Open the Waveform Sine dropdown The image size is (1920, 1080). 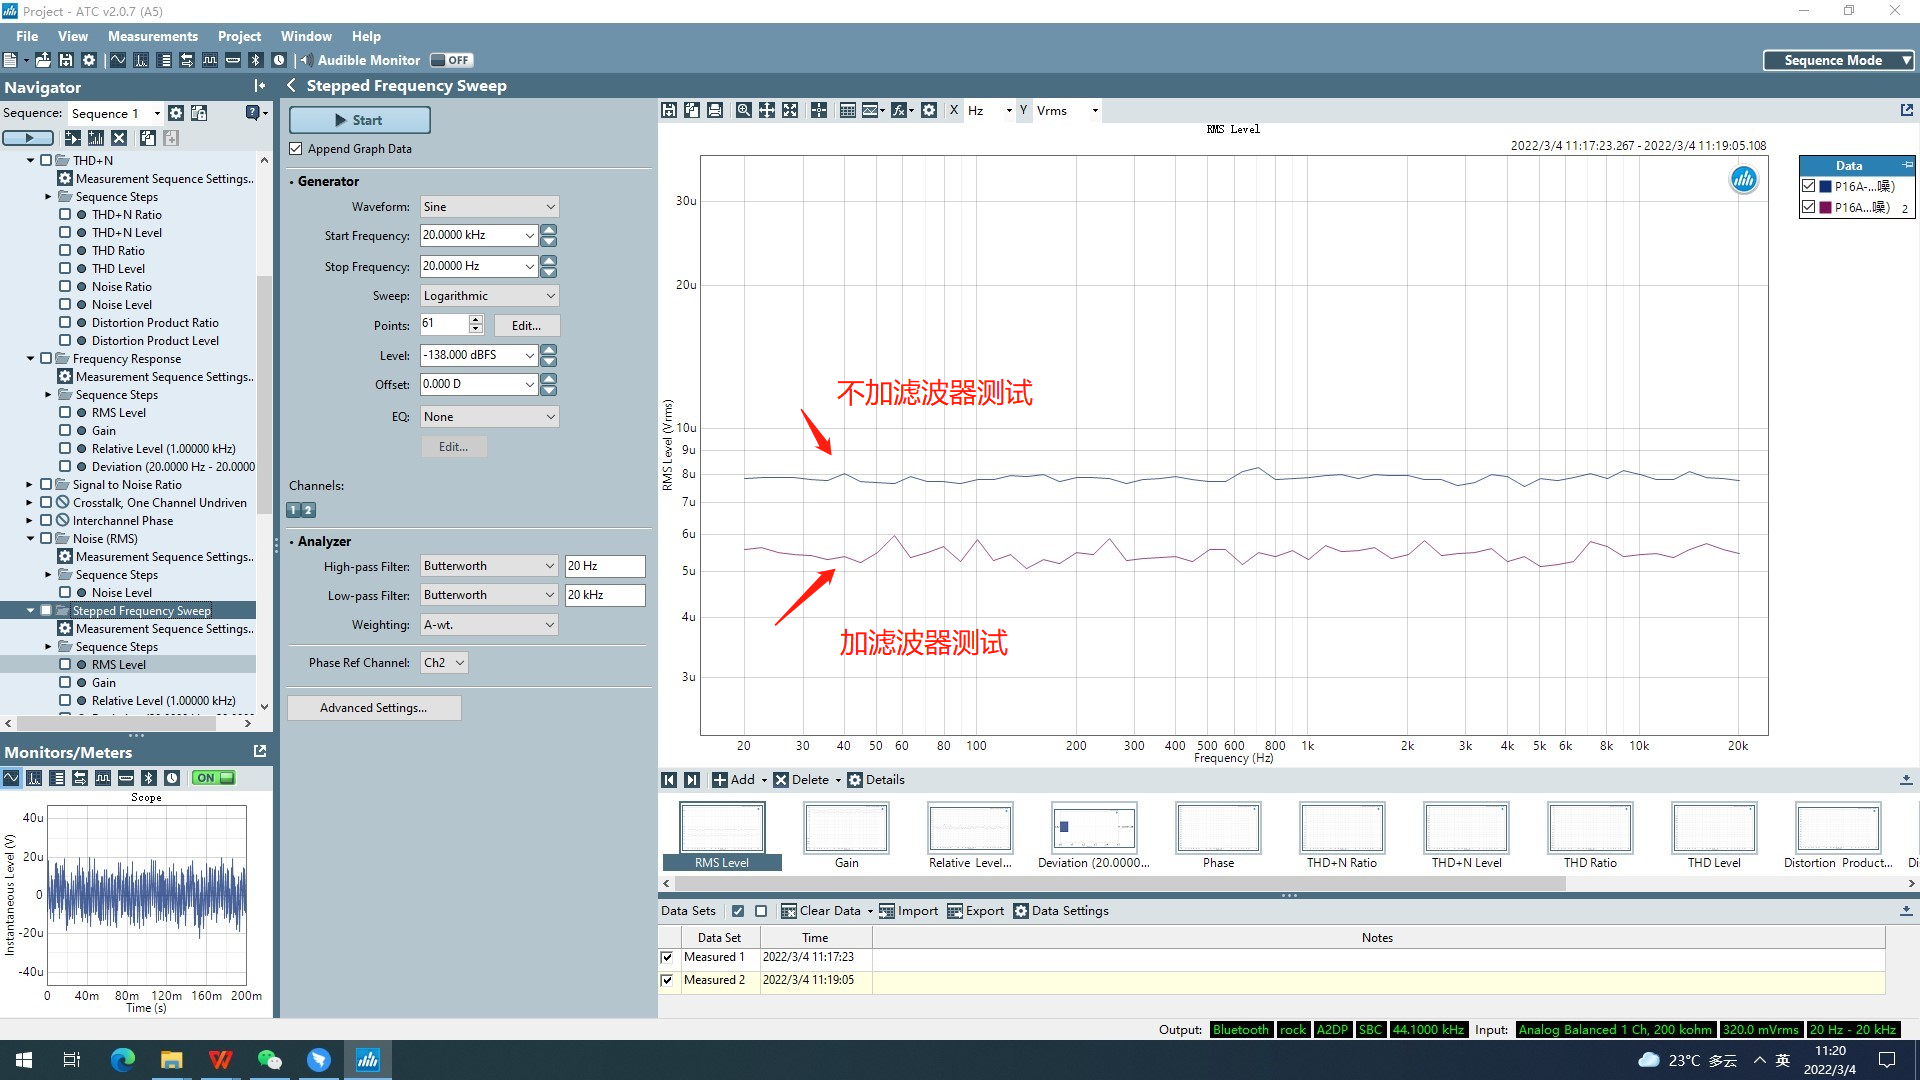point(489,207)
